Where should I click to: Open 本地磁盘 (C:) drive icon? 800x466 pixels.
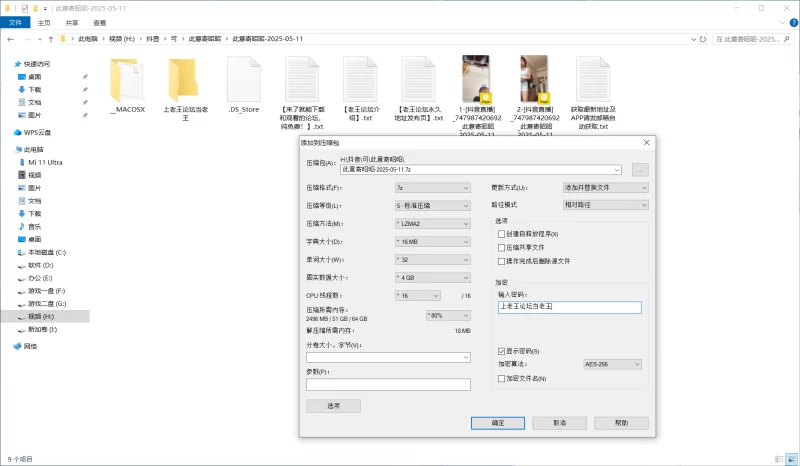pyautogui.click(x=21, y=252)
